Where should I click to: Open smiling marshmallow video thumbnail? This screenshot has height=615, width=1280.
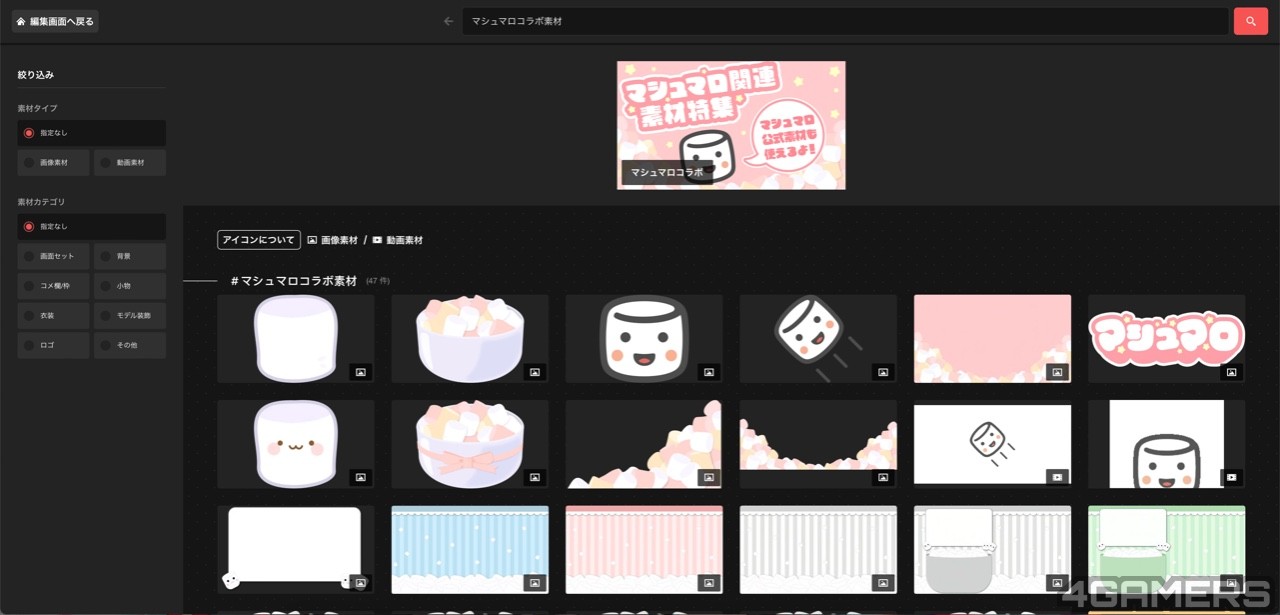click(1166, 444)
